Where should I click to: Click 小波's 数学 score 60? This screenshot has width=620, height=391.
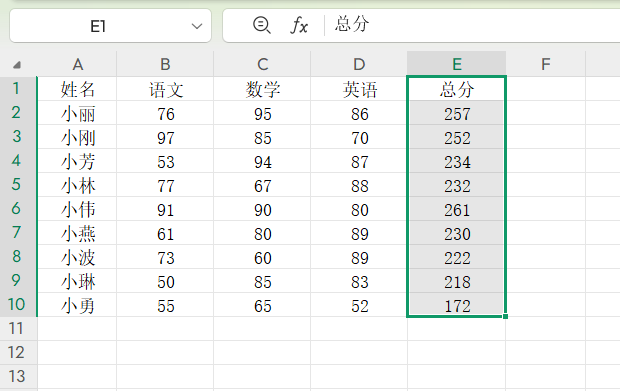[x=262, y=258]
